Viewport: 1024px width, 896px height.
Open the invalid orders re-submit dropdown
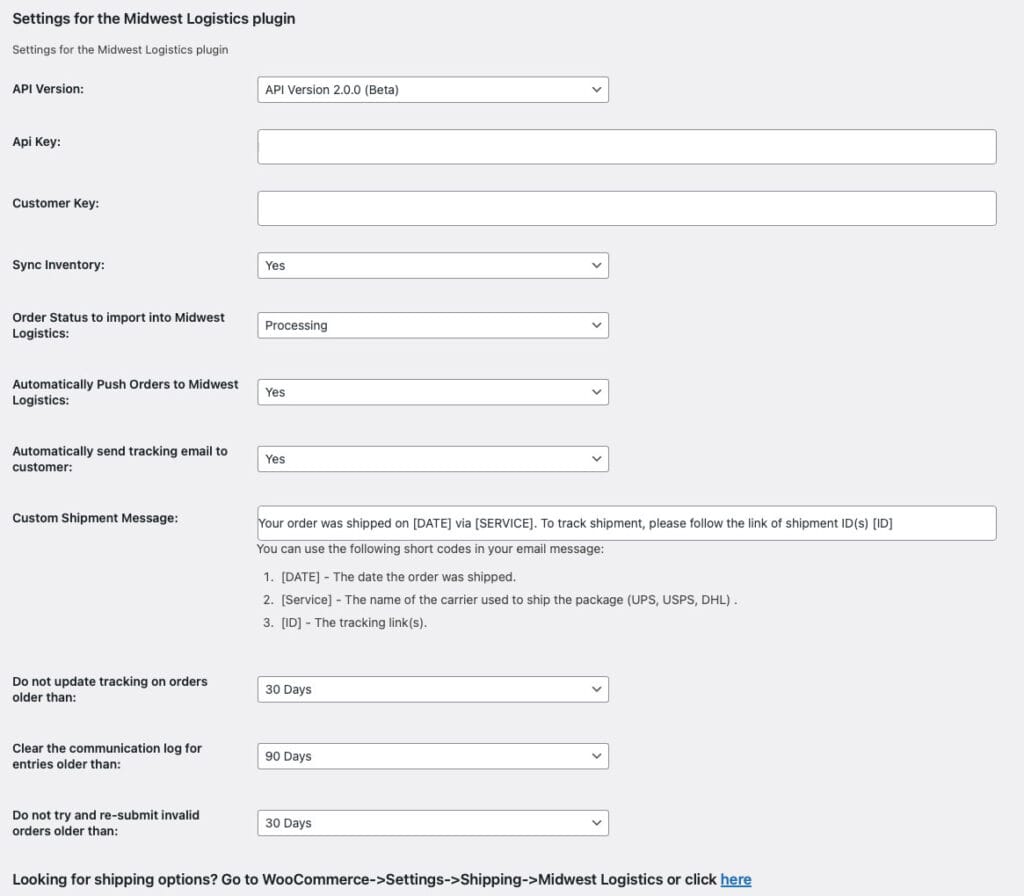pos(432,823)
